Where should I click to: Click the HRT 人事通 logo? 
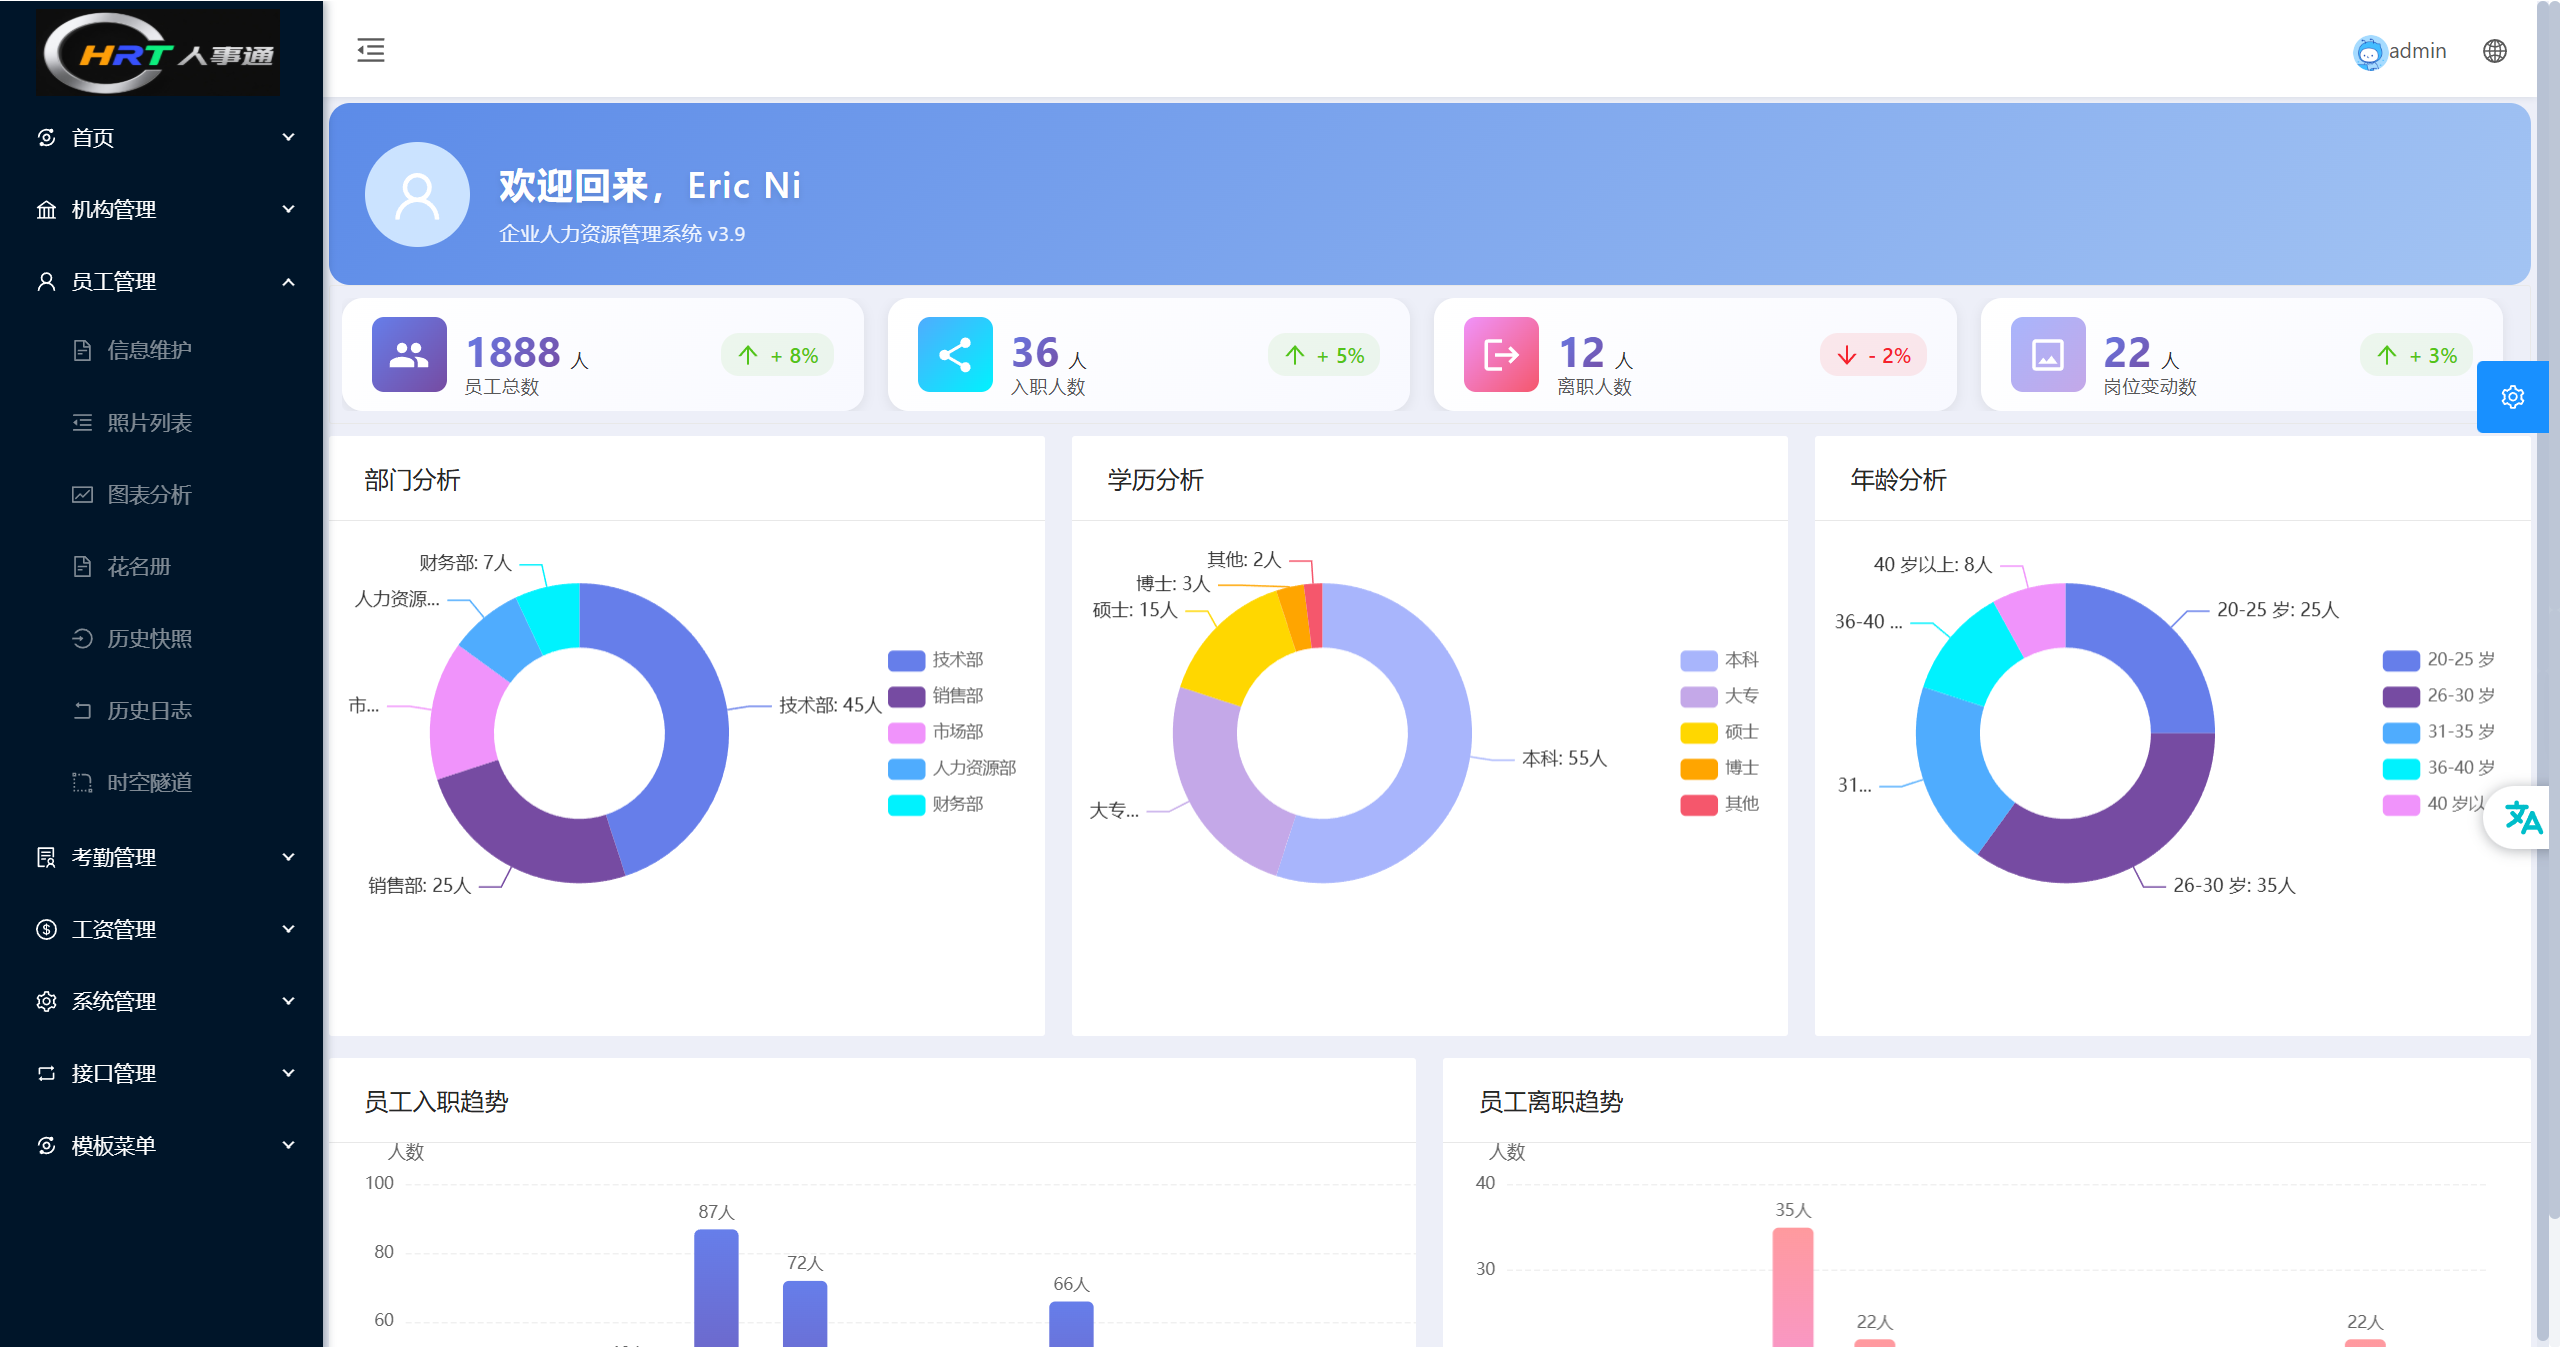coord(158,53)
